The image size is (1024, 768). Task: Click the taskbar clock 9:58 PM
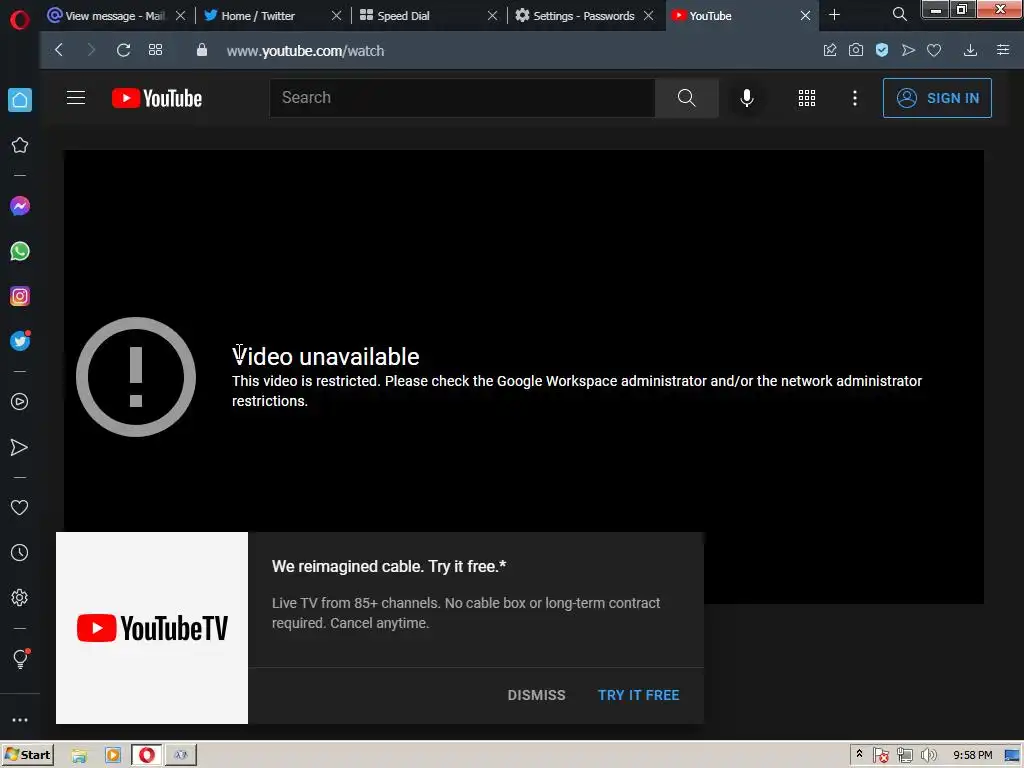point(972,755)
